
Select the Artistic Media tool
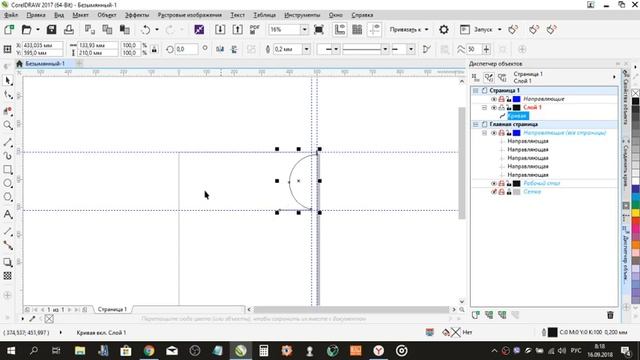8,156
